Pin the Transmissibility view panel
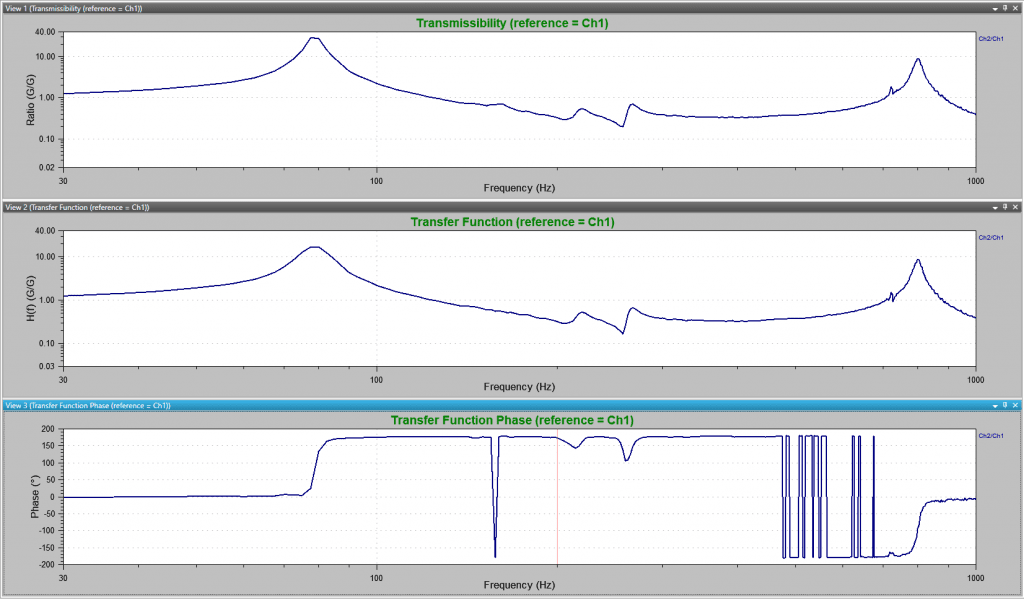The image size is (1024, 599). tap(1005, 6)
